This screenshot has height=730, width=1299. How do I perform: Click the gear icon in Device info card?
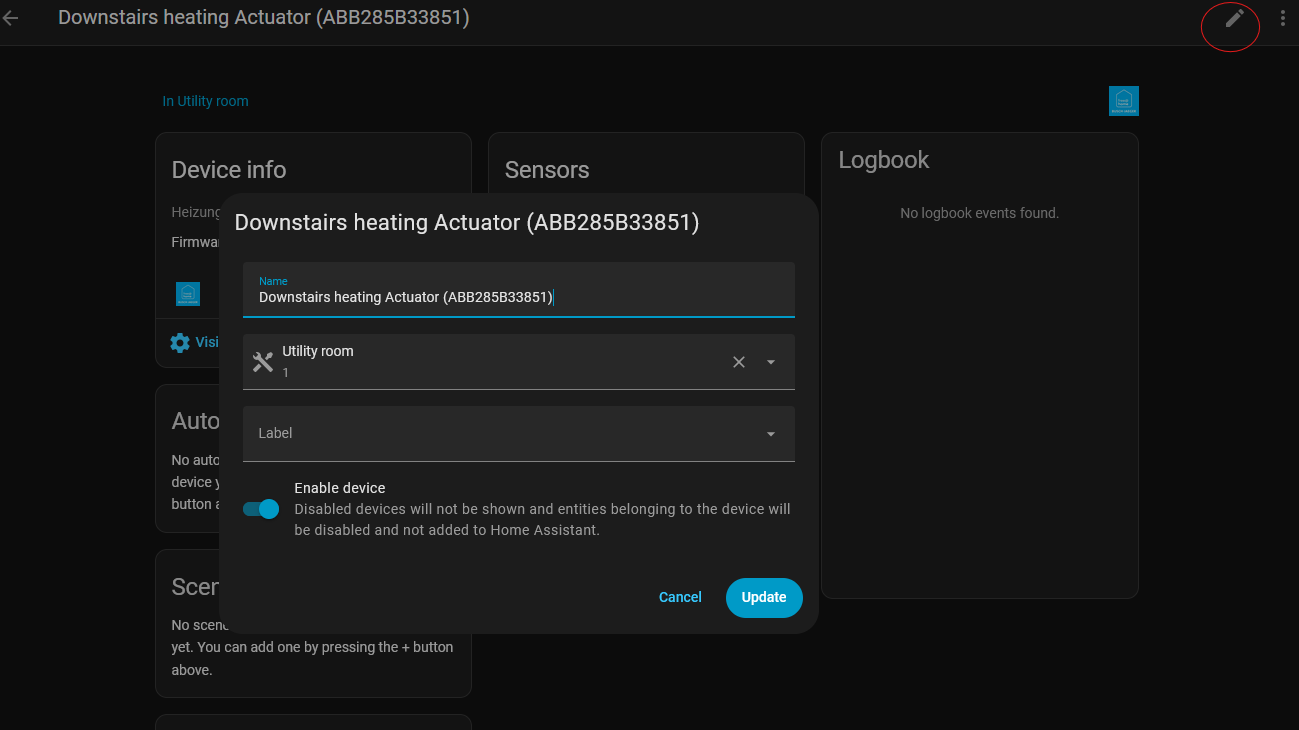(180, 342)
